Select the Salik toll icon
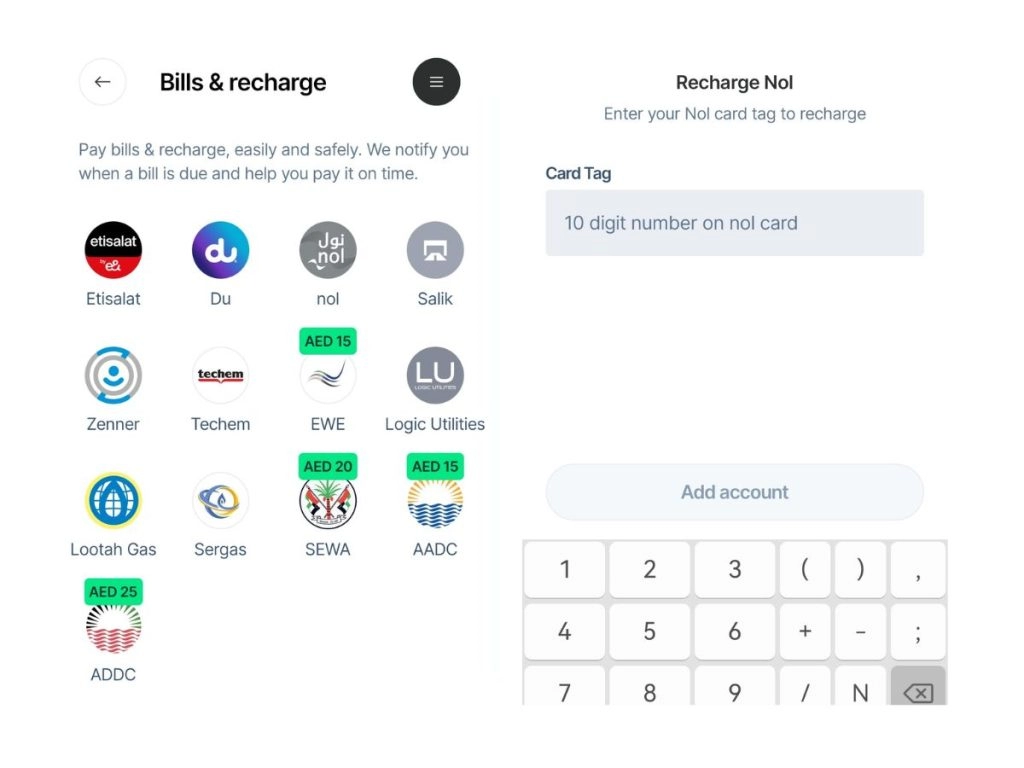Image resolution: width=1024 pixels, height=768 pixels. pyautogui.click(x=435, y=250)
